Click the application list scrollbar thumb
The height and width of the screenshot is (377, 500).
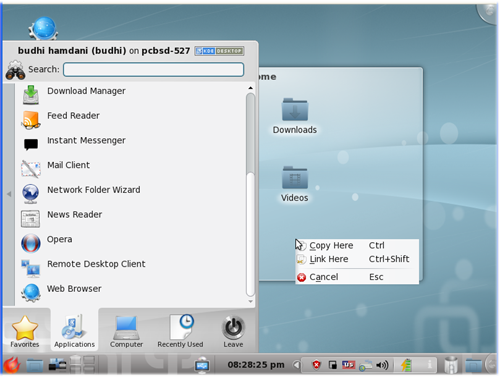coord(250,133)
